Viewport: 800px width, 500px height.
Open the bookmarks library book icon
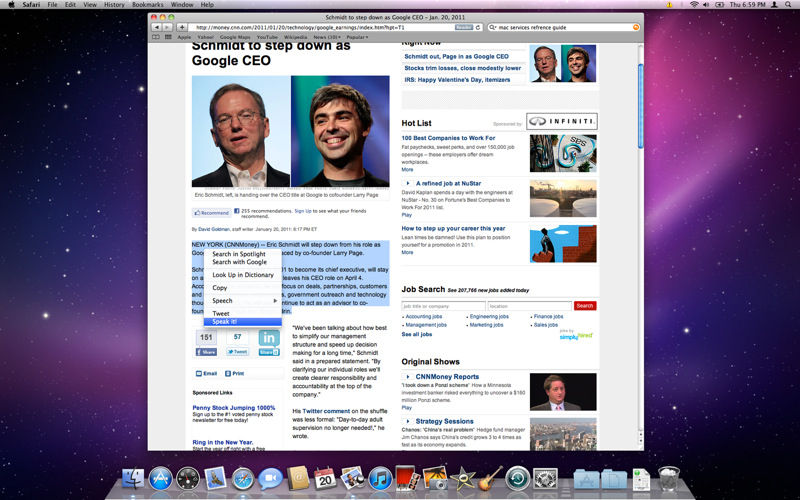pos(156,37)
